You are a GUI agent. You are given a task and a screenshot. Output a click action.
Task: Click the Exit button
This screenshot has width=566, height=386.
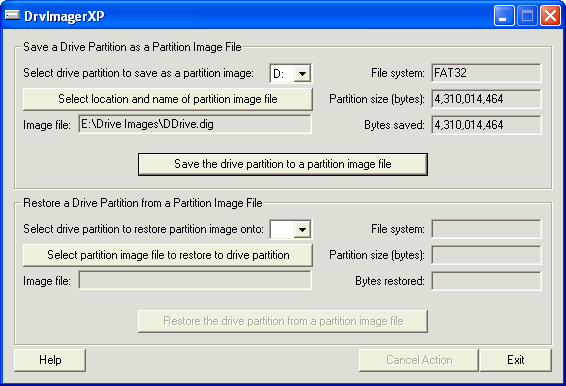515,360
